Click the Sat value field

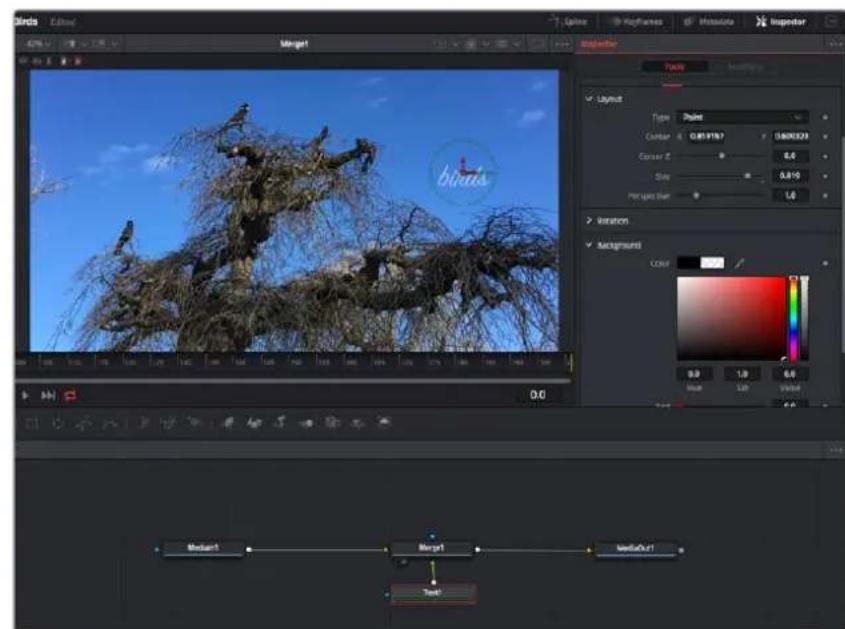[x=742, y=374]
